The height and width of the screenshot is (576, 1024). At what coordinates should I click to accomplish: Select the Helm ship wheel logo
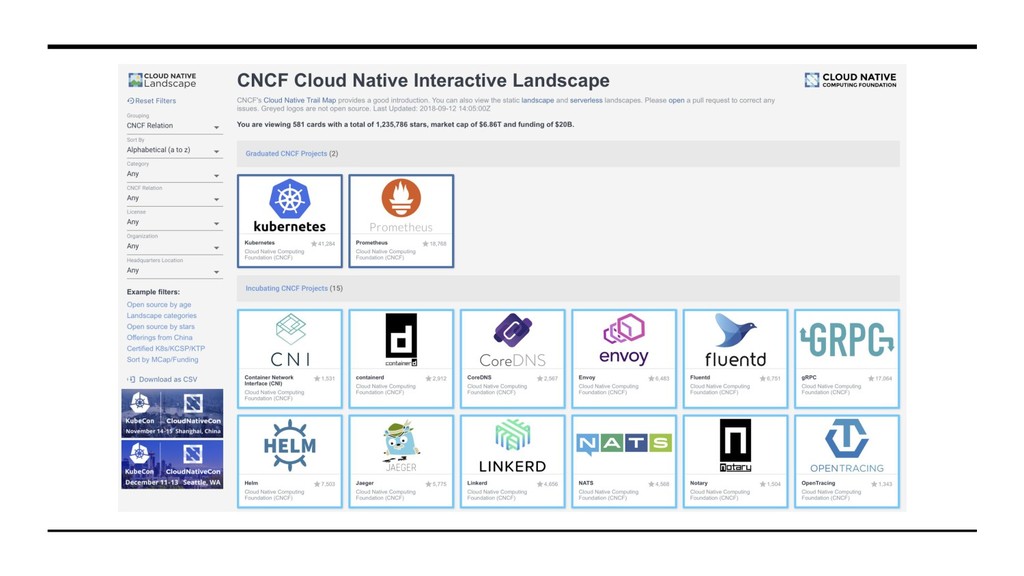(x=290, y=446)
